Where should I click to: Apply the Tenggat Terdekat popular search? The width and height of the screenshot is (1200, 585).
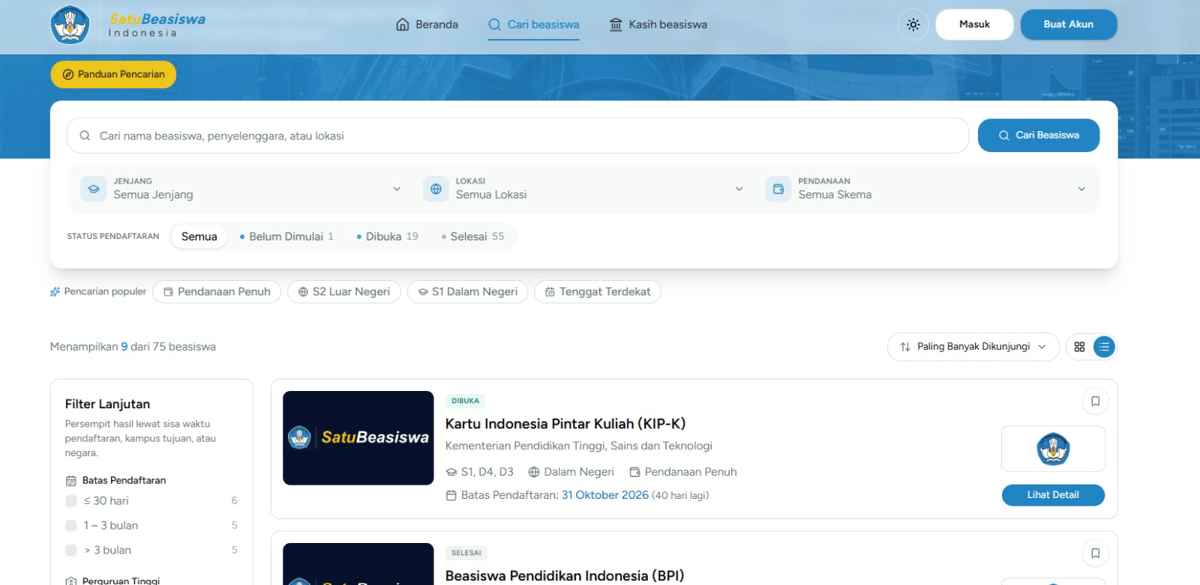[597, 292]
